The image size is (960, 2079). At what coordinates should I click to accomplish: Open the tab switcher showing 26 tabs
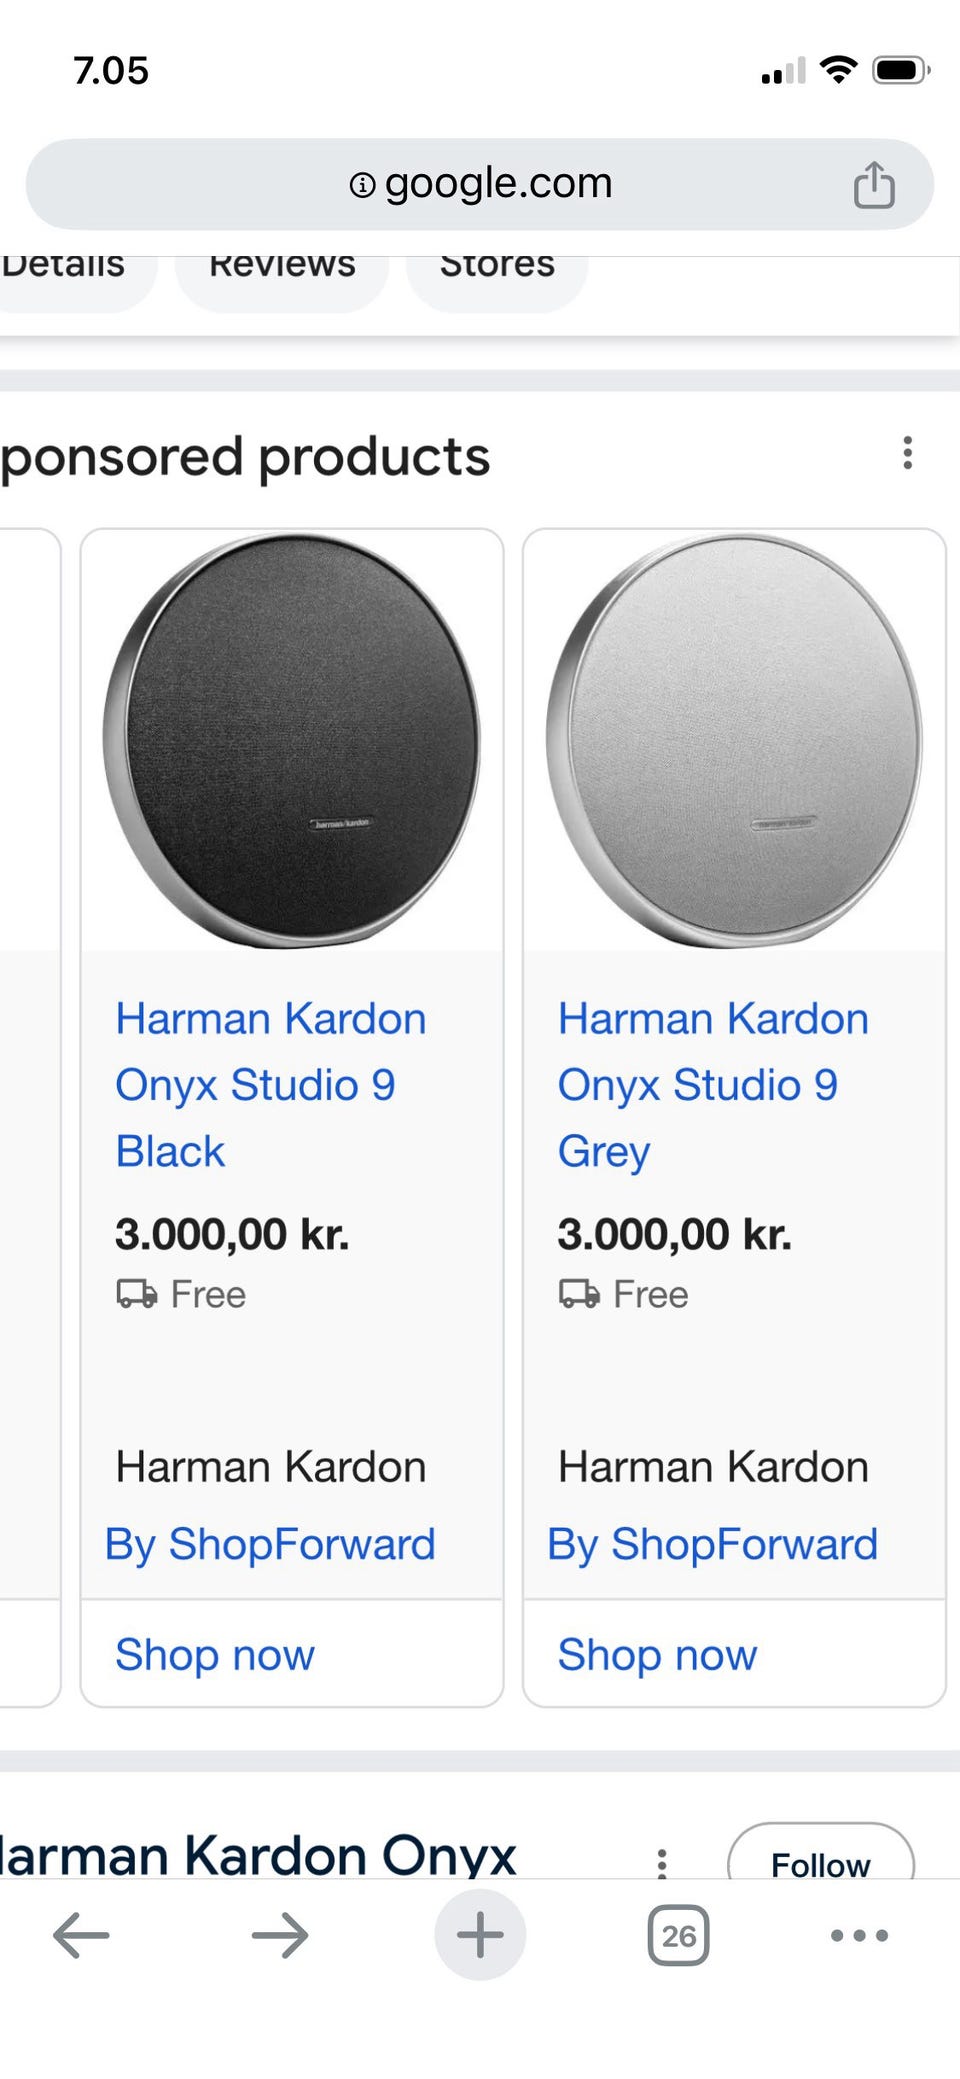click(679, 1935)
